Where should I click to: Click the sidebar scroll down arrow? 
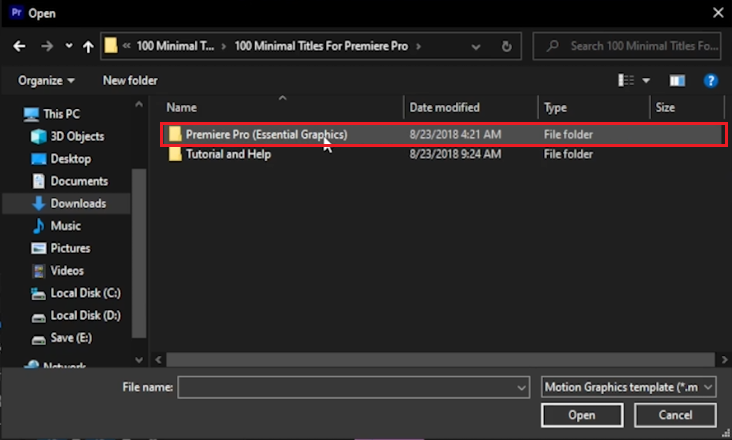tap(139, 360)
